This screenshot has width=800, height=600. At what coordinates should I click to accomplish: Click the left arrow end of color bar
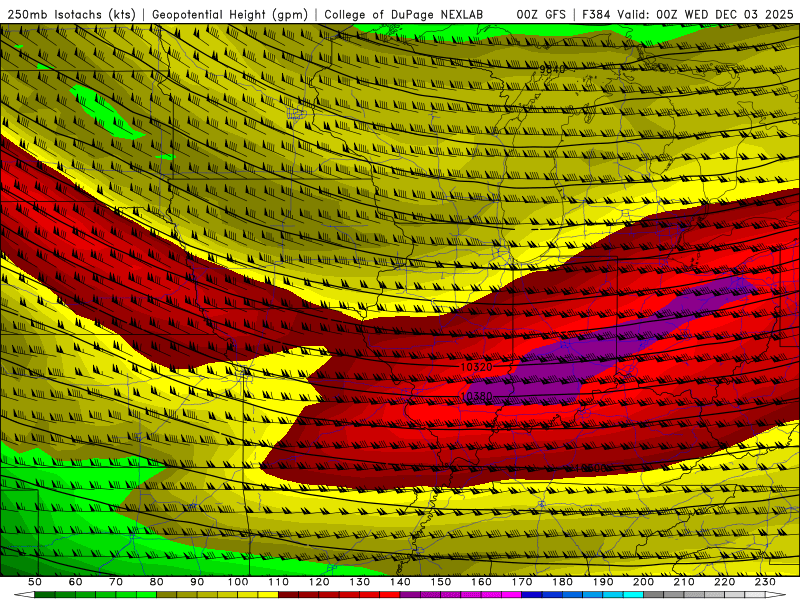pyautogui.click(x=24, y=595)
